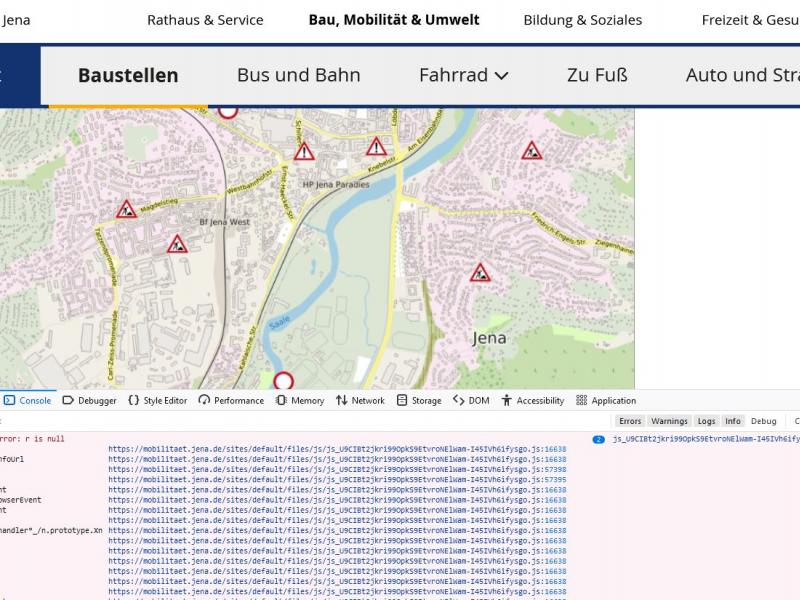Open the Rathaus & Service section
800x600 pixels.
[x=205, y=20]
